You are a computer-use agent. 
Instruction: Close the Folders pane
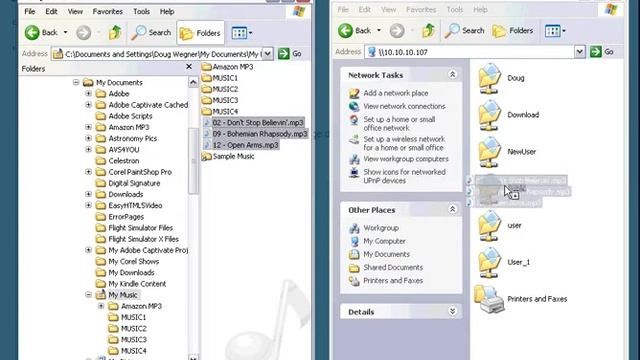coord(189,67)
